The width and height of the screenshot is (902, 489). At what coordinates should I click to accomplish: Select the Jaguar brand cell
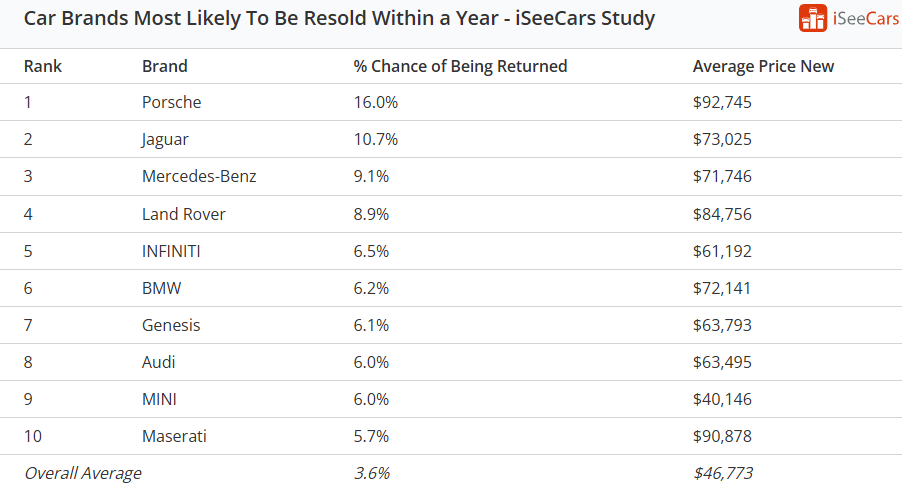(x=165, y=139)
